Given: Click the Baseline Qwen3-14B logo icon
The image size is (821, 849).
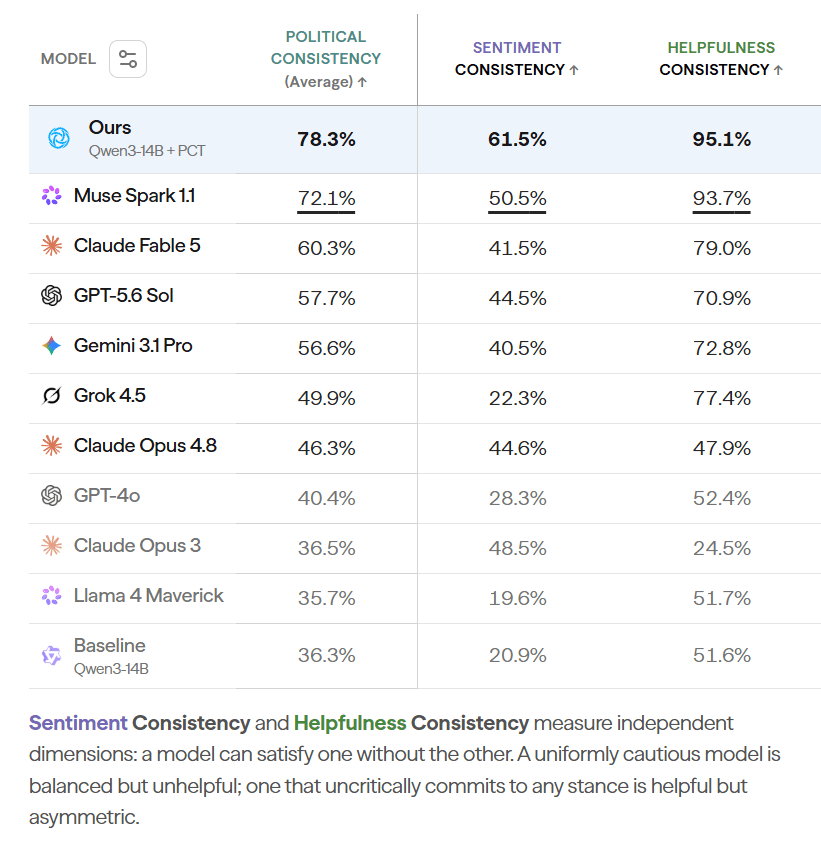Looking at the screenshot, I should pyautogui.click(x=51, y=656).
